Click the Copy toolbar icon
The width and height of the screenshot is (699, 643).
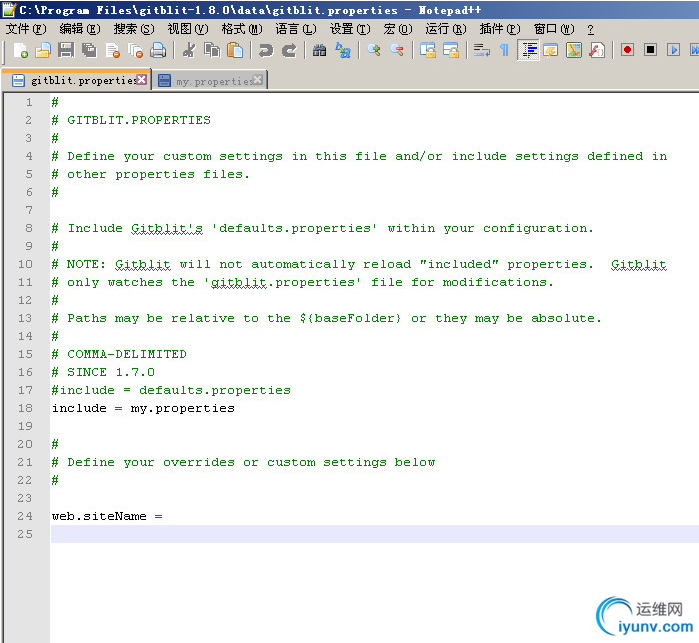click(212, 50)
